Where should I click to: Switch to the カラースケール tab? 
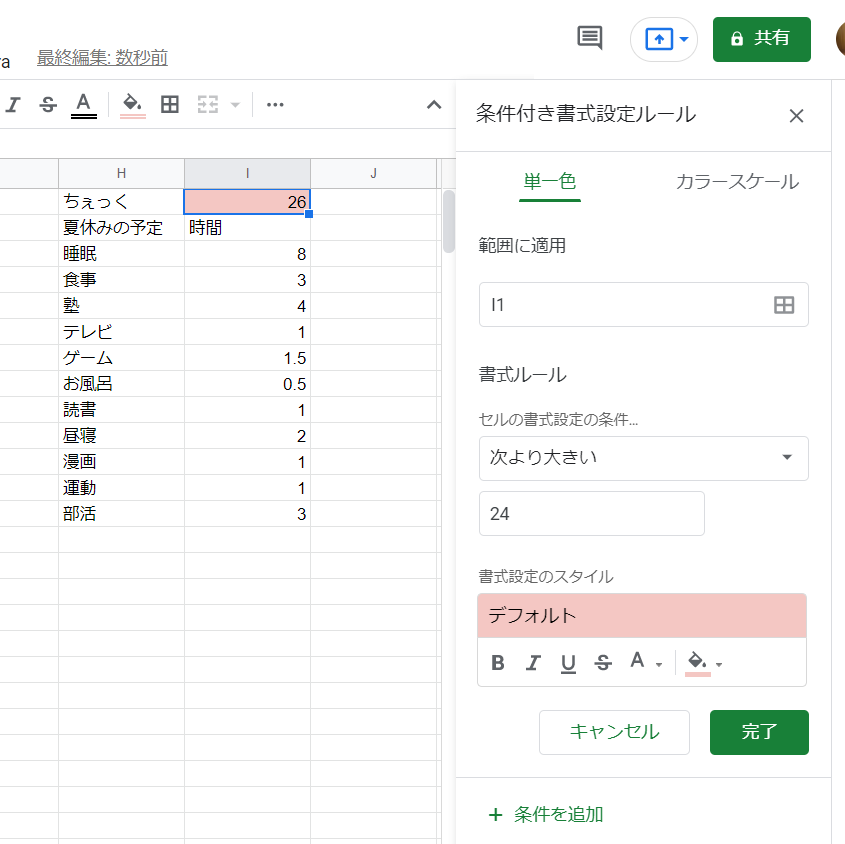[x=736, y=181]
